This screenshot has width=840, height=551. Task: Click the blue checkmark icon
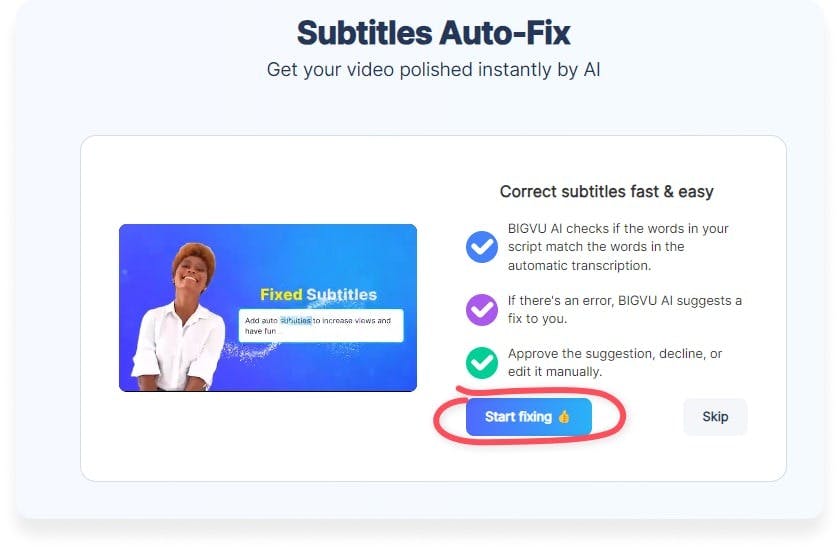482,246
